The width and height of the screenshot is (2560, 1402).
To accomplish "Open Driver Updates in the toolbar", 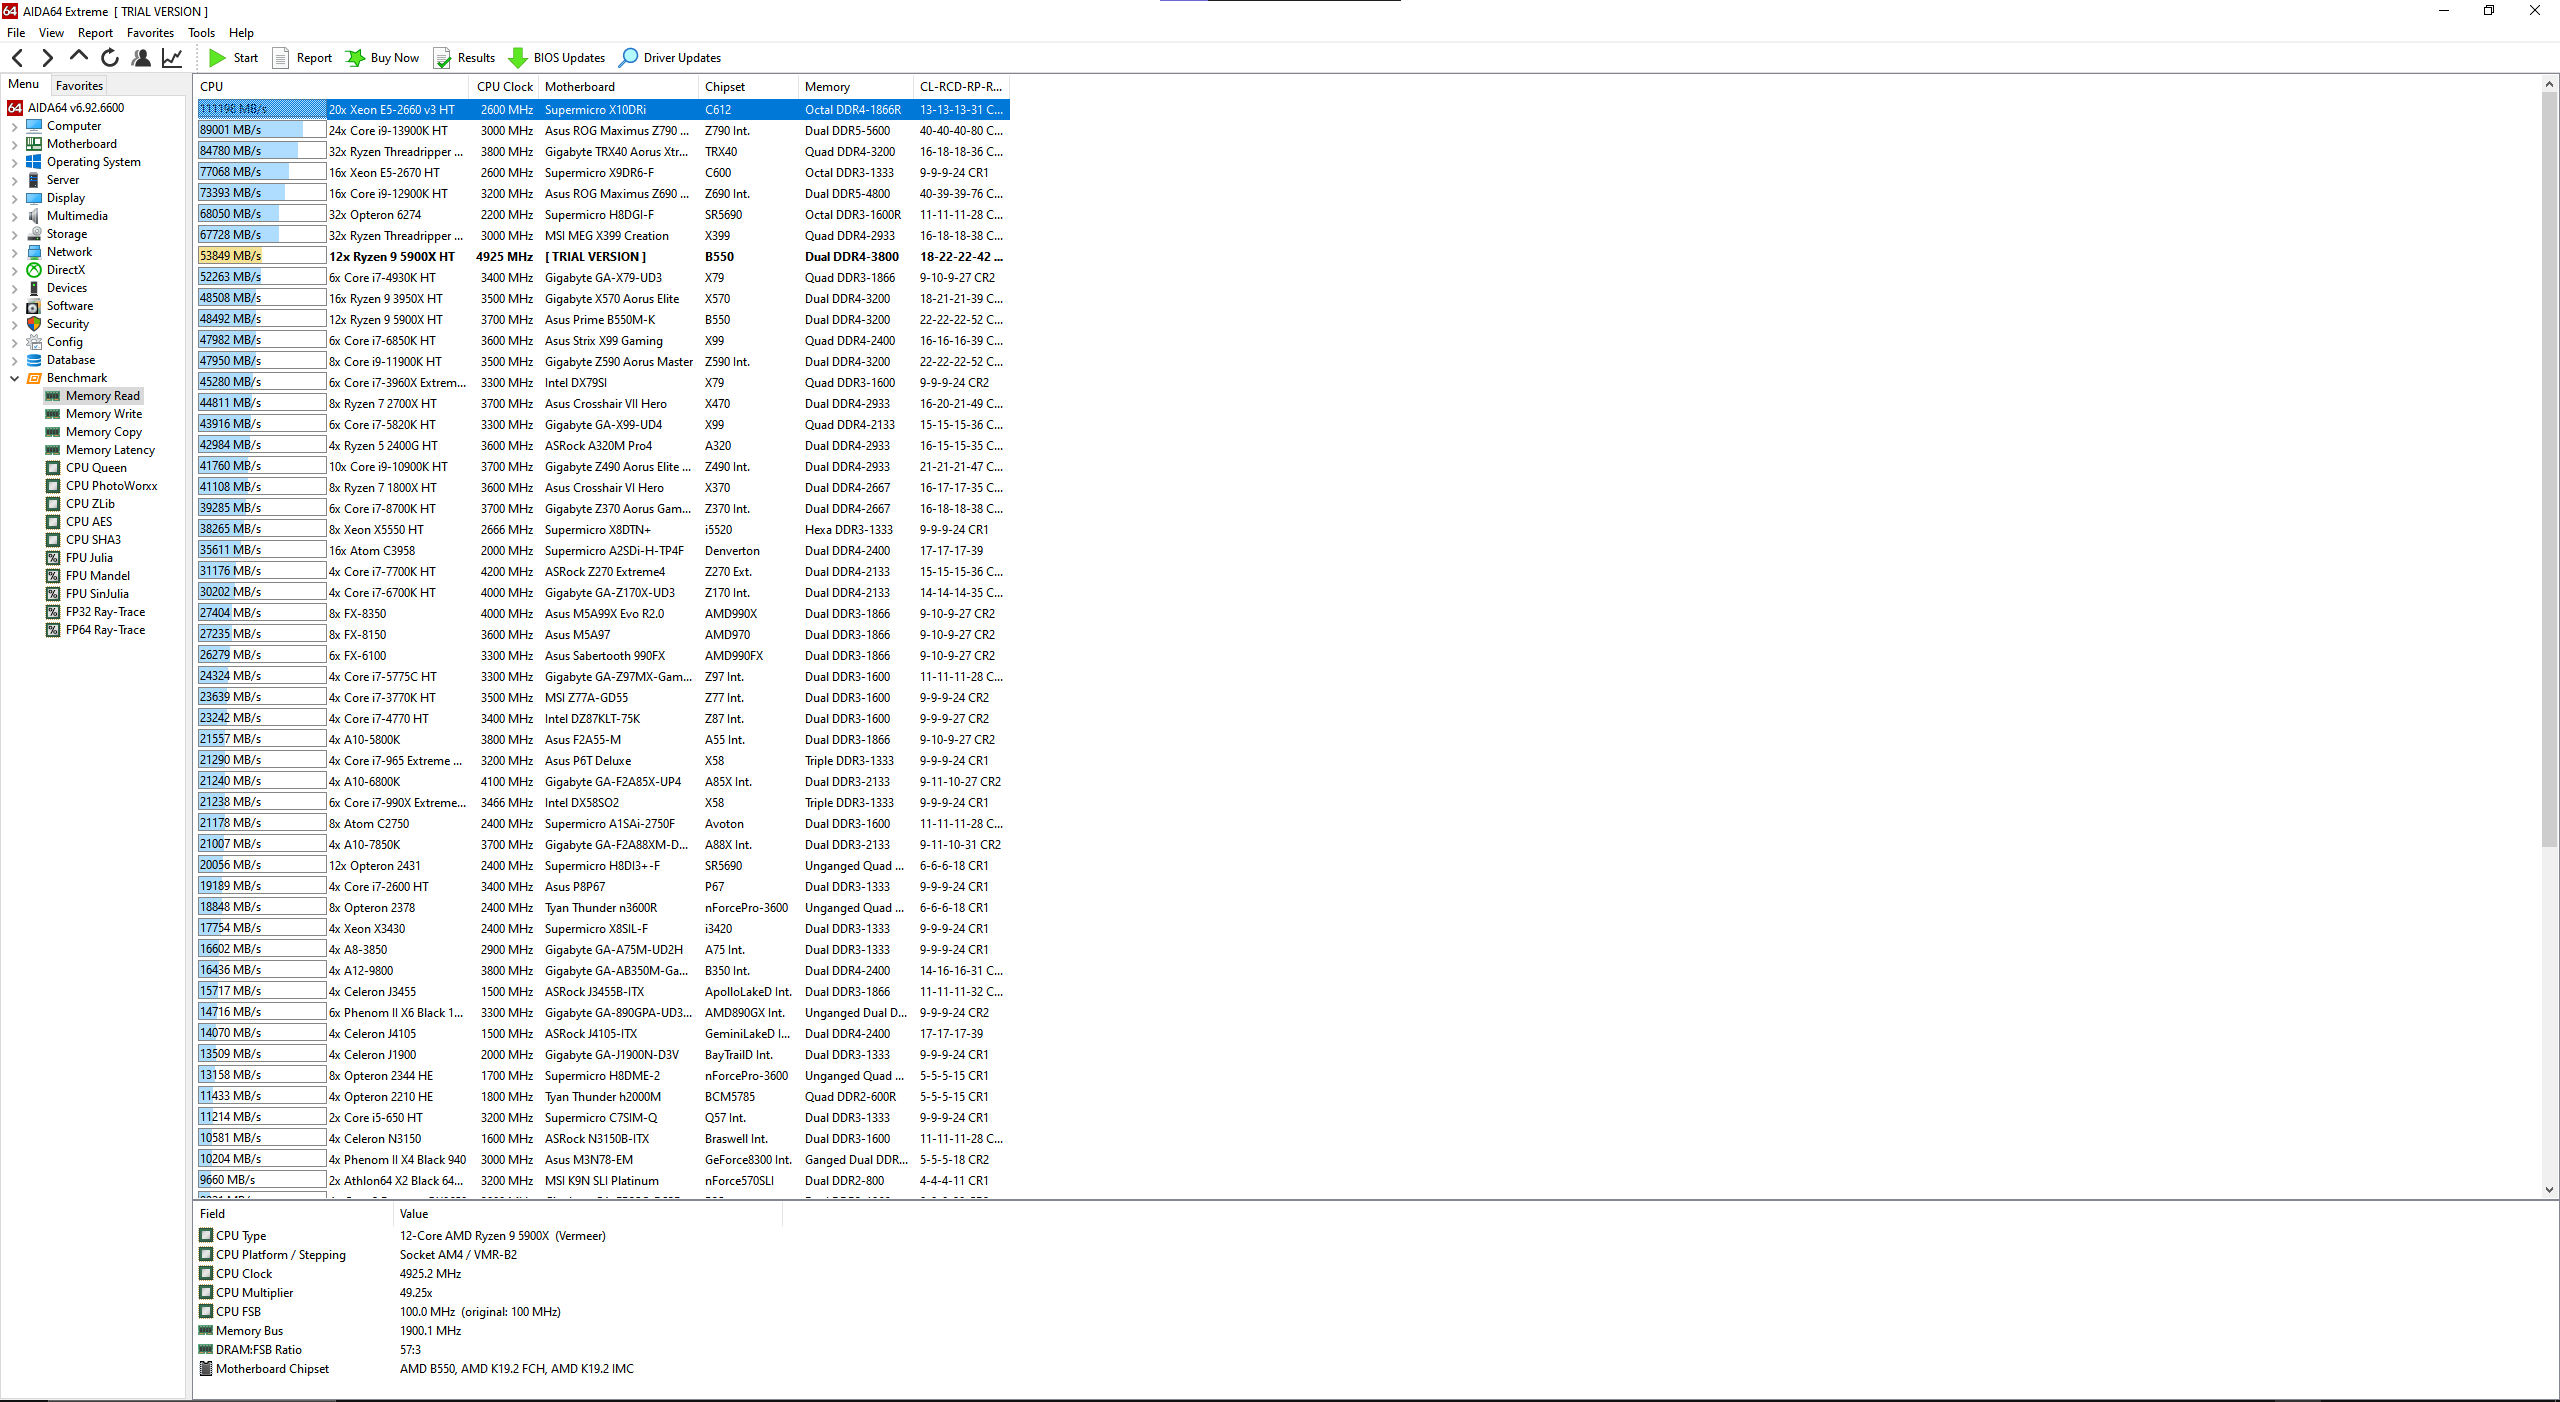I will click(x=670, y=58).
